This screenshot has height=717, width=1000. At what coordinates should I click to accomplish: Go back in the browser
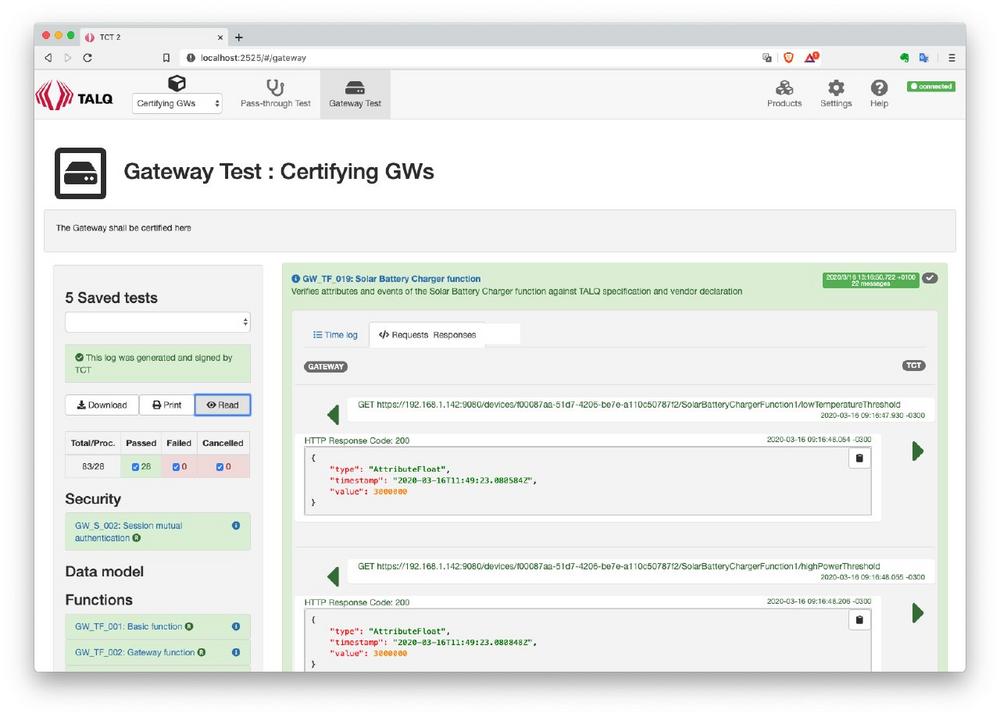(x=48, y=57)
